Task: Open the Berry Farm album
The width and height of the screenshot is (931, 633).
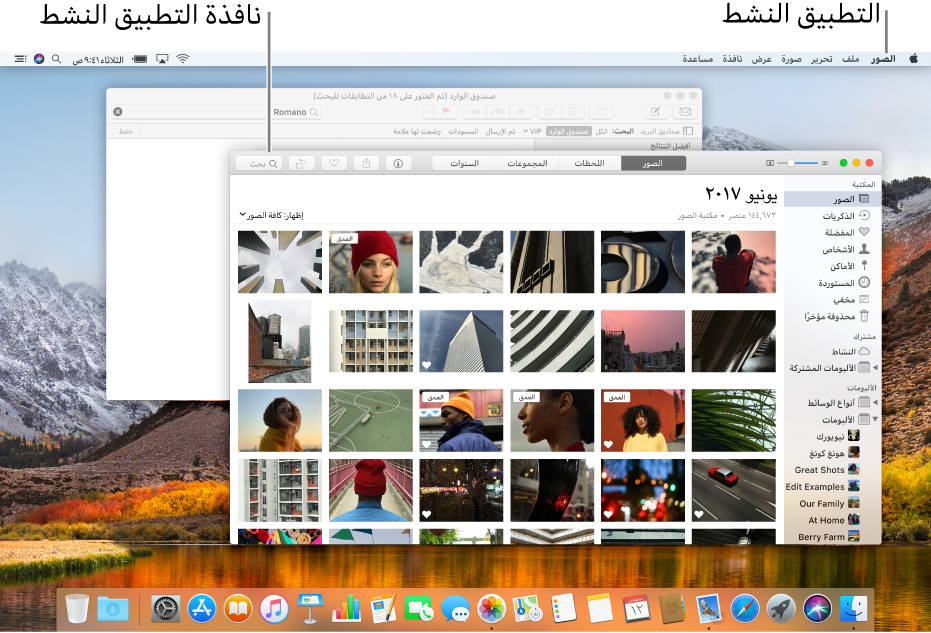Action: (x=829, y=537)
